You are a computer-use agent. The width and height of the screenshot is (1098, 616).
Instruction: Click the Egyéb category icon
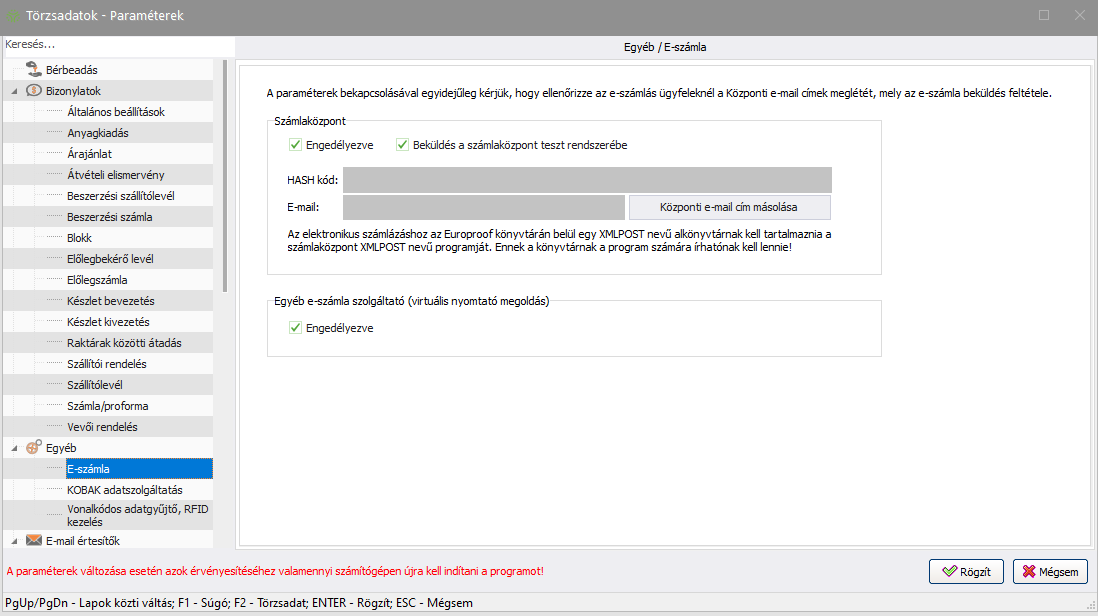[x=33, y=448]
